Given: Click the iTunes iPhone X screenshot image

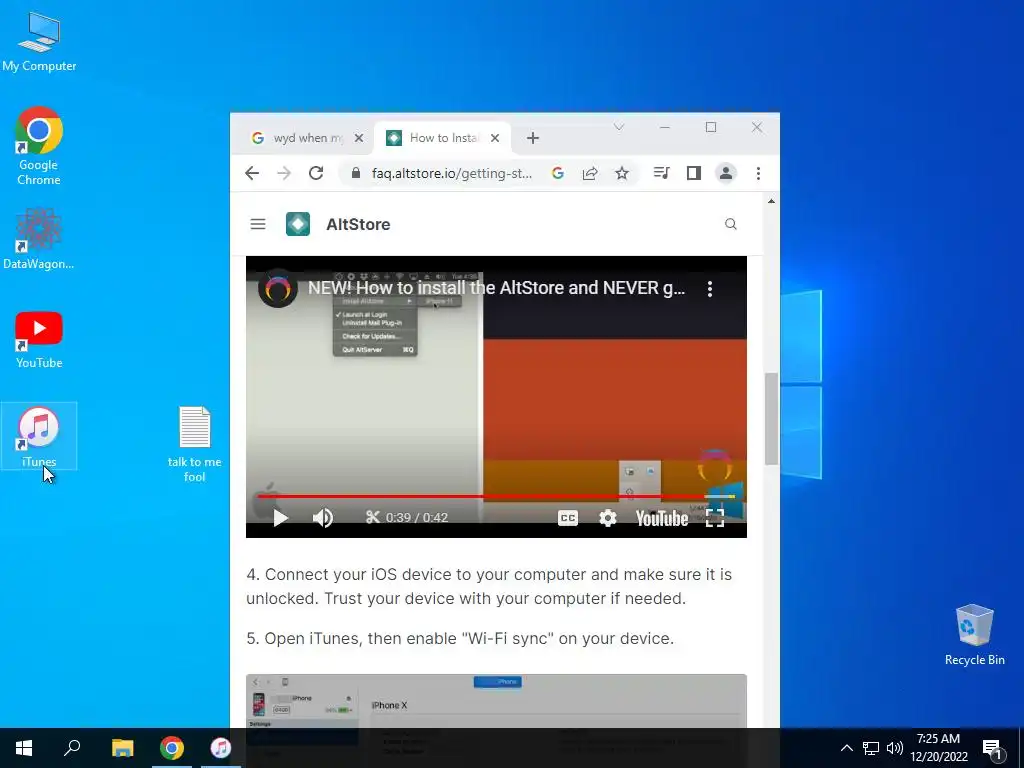Looking at the screenshot, I should (x=496, y=701).
